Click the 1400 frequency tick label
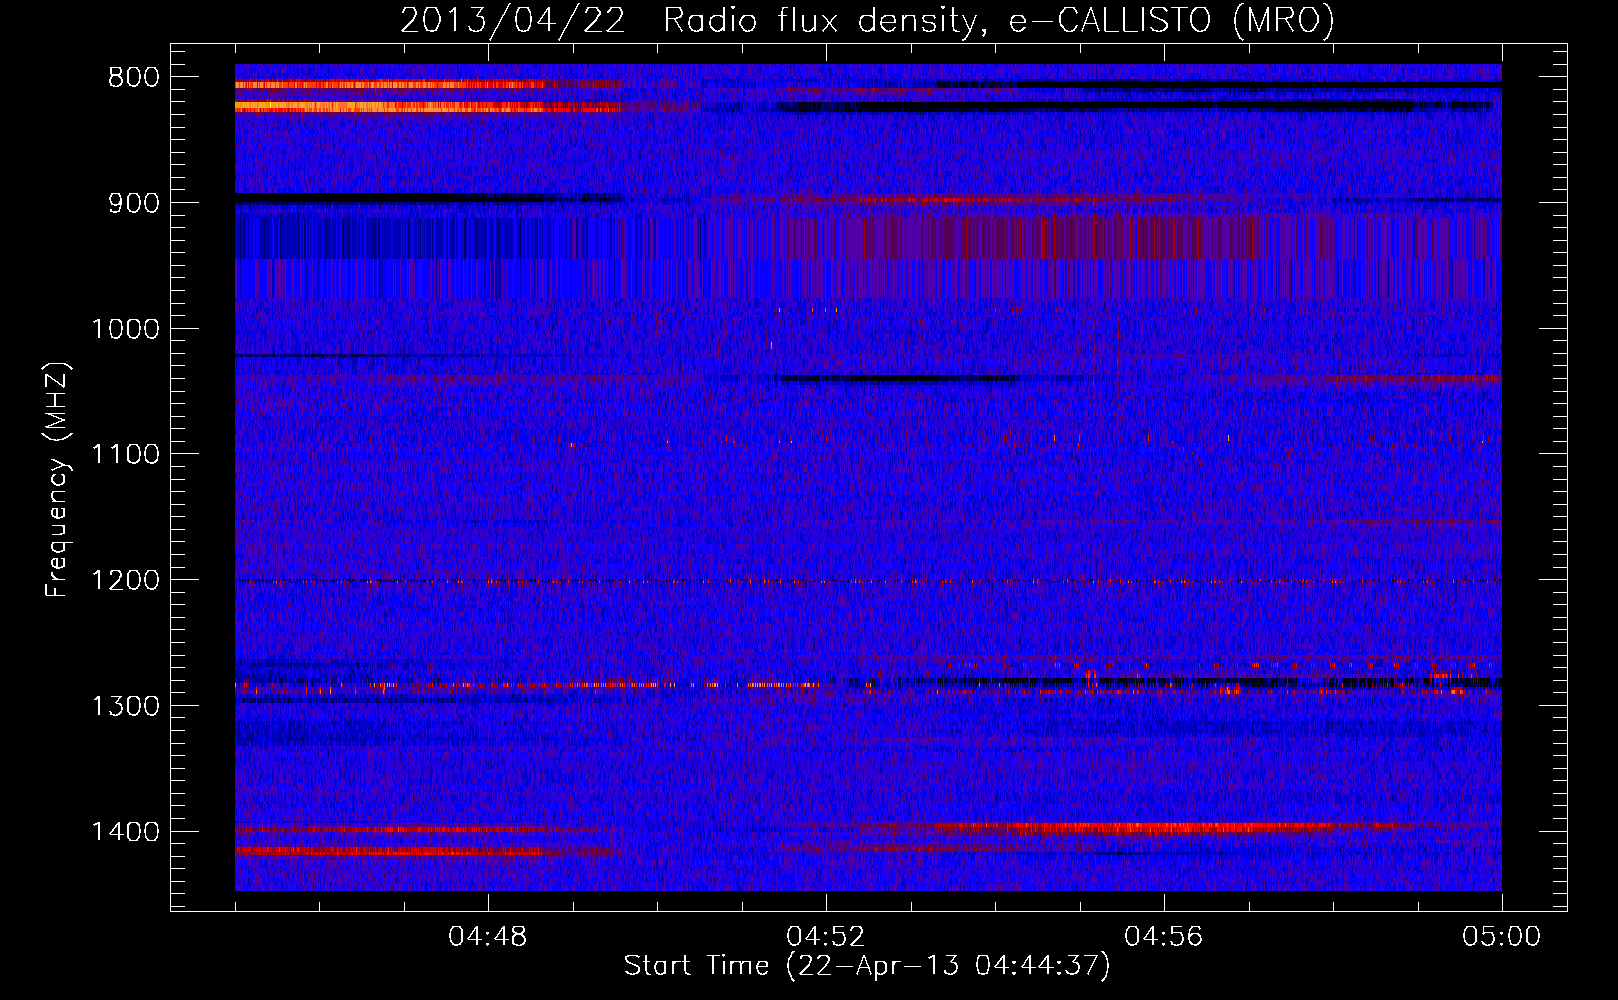The width and height of the screenshot is (1618, 1000). (125, 832)
